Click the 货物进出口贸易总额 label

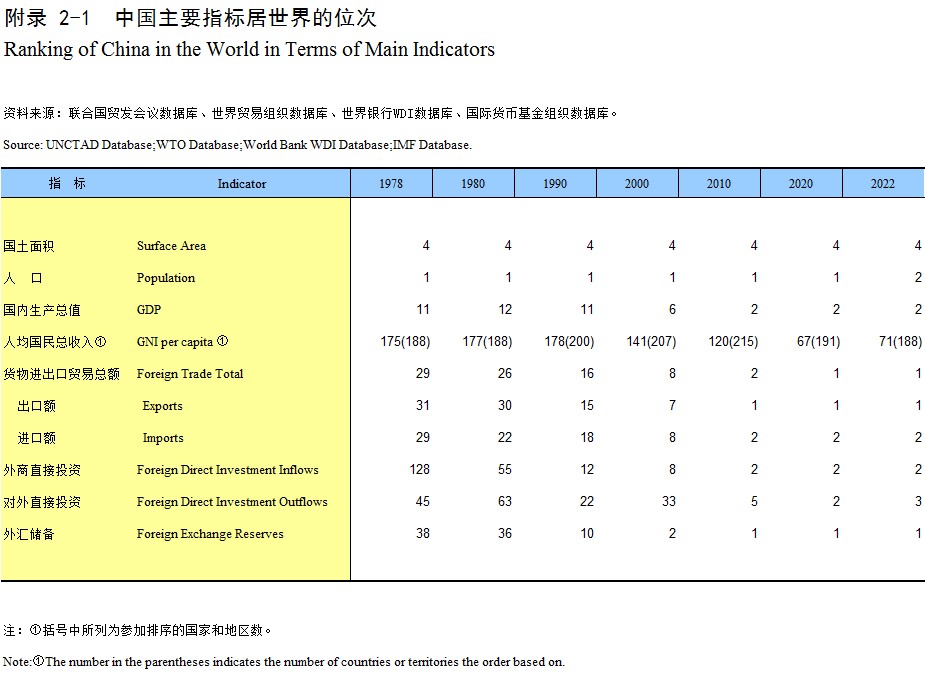pyautogui.click(x=61, y=374)
